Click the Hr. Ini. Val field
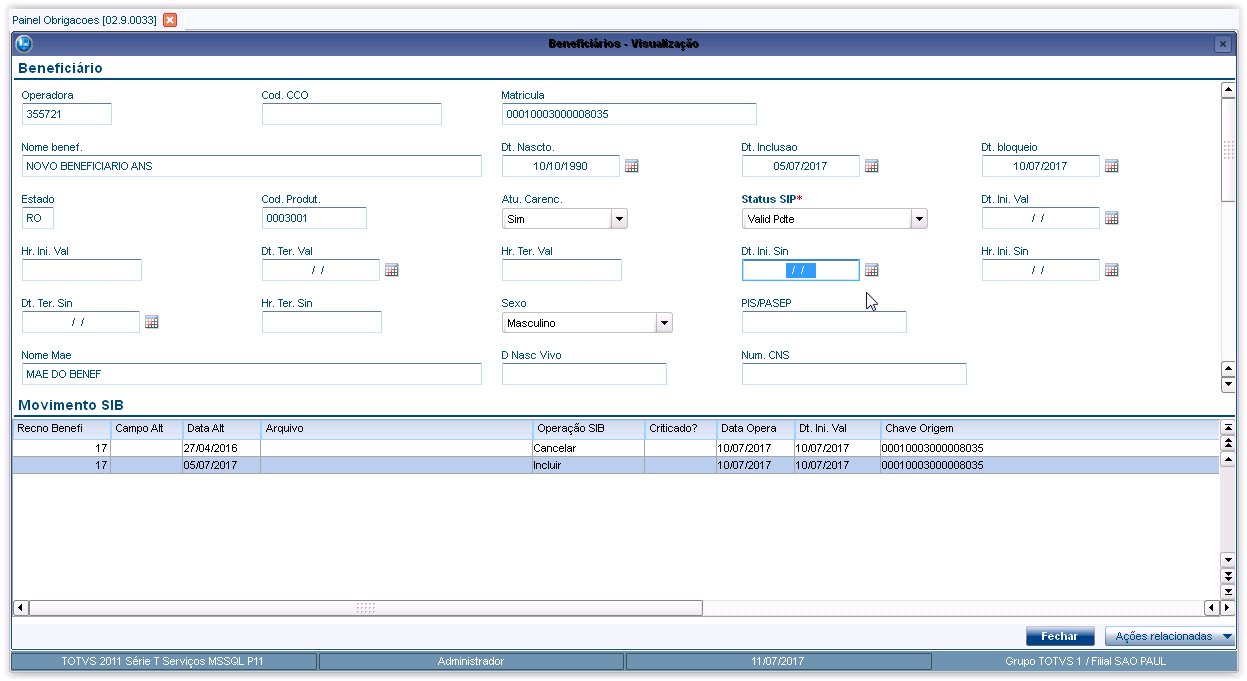Viewport: 1247px width, 681px height. pyautogui.click(x=82, y=270)
